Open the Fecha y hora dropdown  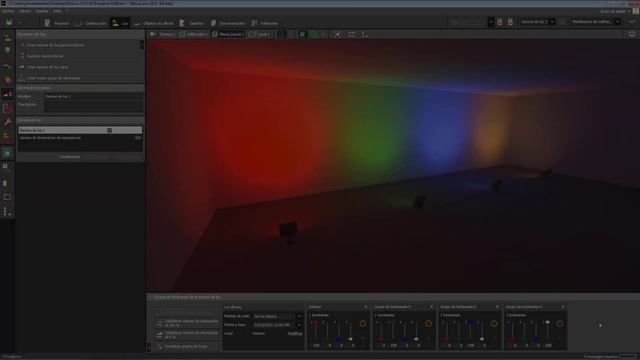click(278, 325)
